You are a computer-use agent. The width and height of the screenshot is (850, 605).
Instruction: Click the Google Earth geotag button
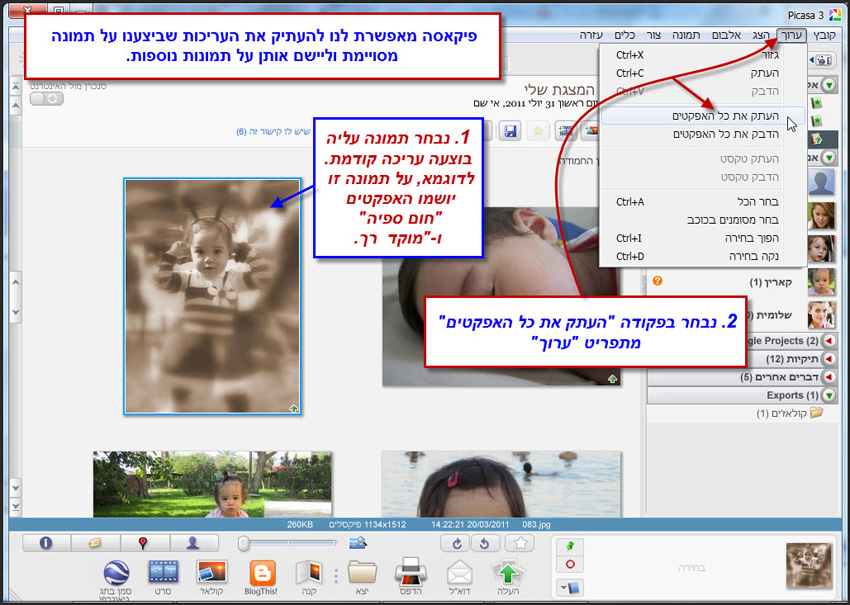coord(116,579)
